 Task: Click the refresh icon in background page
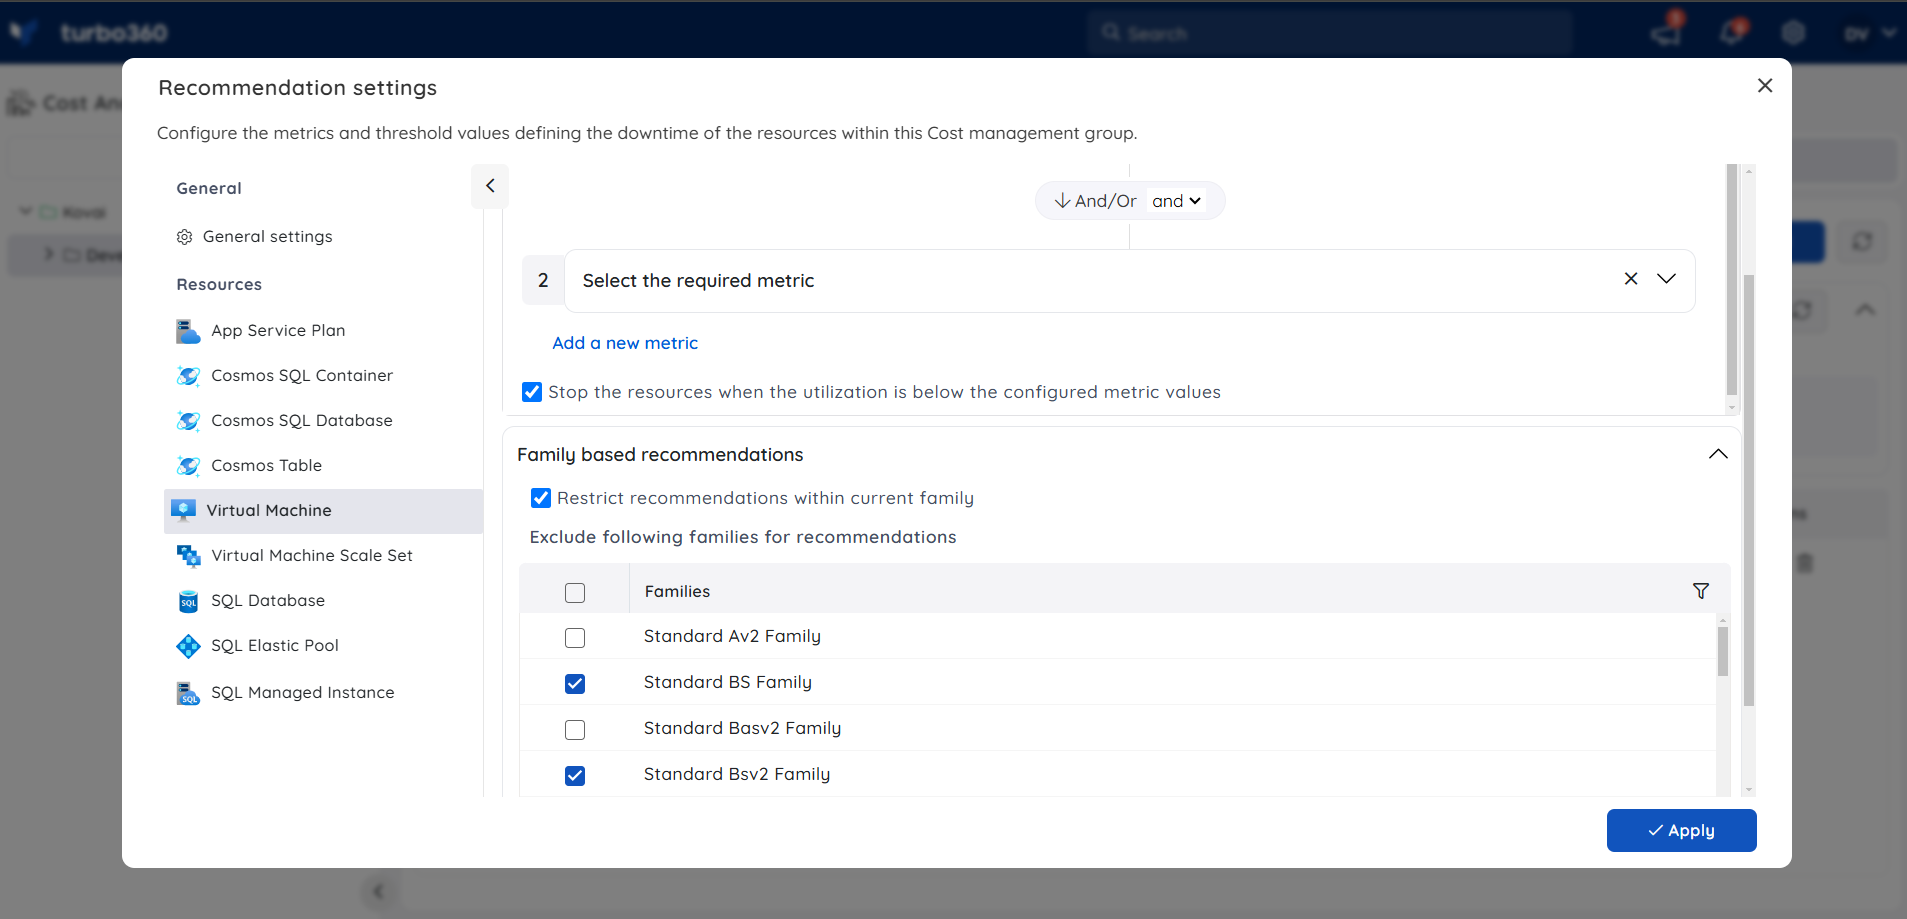pos(1862,241)
